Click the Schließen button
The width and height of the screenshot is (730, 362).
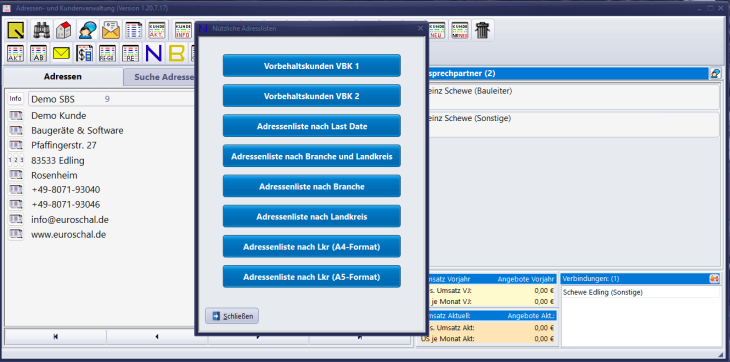tap(232, 316)
